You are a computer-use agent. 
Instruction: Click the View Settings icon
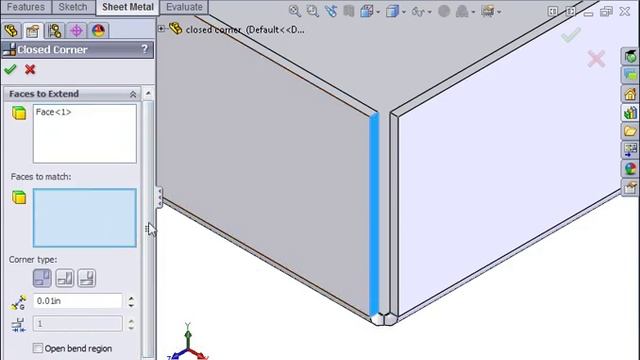tap(488, 11)
